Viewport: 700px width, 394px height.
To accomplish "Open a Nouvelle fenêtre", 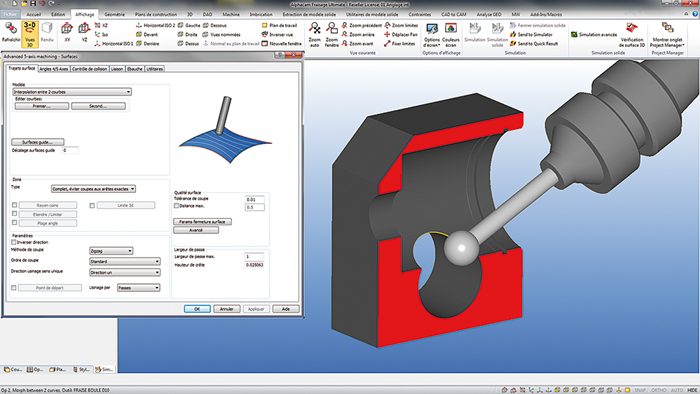I will click(x=281, y=44).
